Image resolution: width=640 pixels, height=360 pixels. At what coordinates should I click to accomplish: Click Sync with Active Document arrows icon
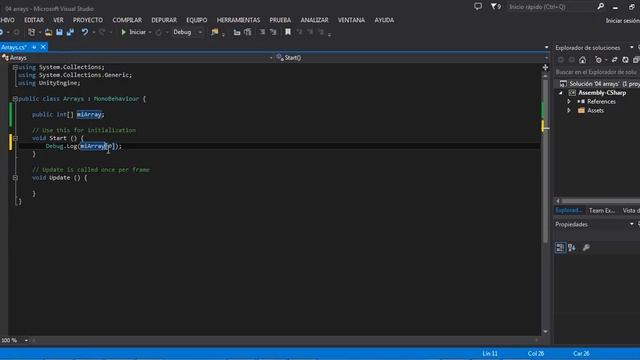click(x=614, y=60)
